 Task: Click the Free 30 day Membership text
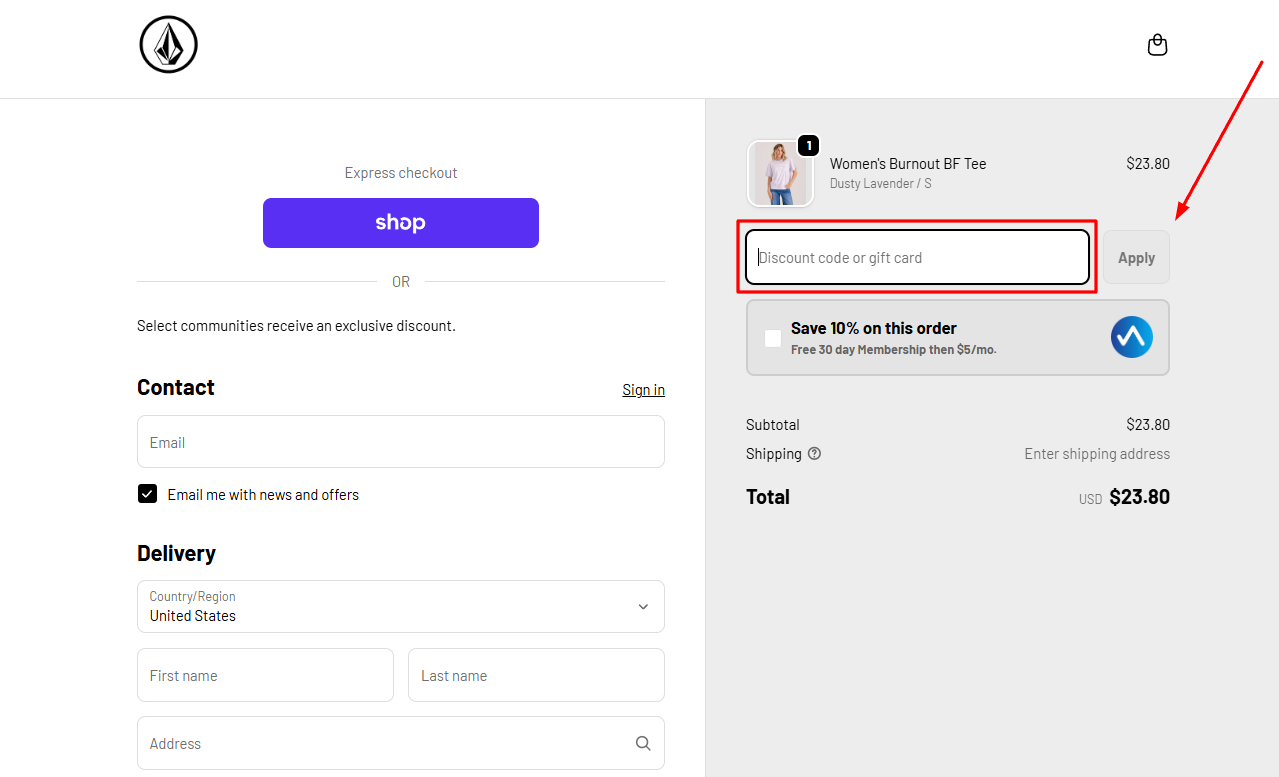(x=893, y=349)
